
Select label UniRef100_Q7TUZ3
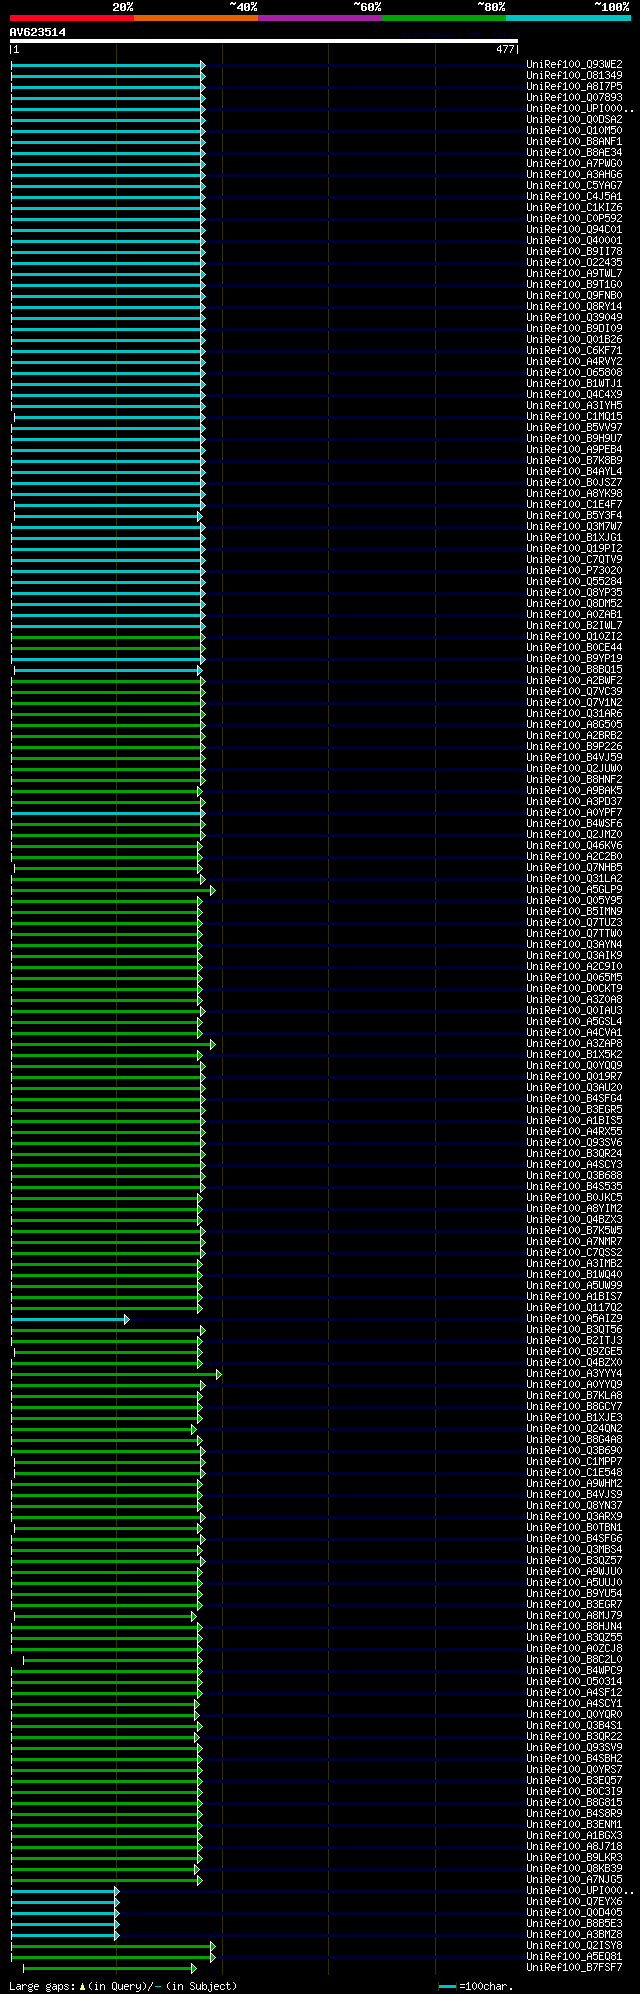point(574,922)
